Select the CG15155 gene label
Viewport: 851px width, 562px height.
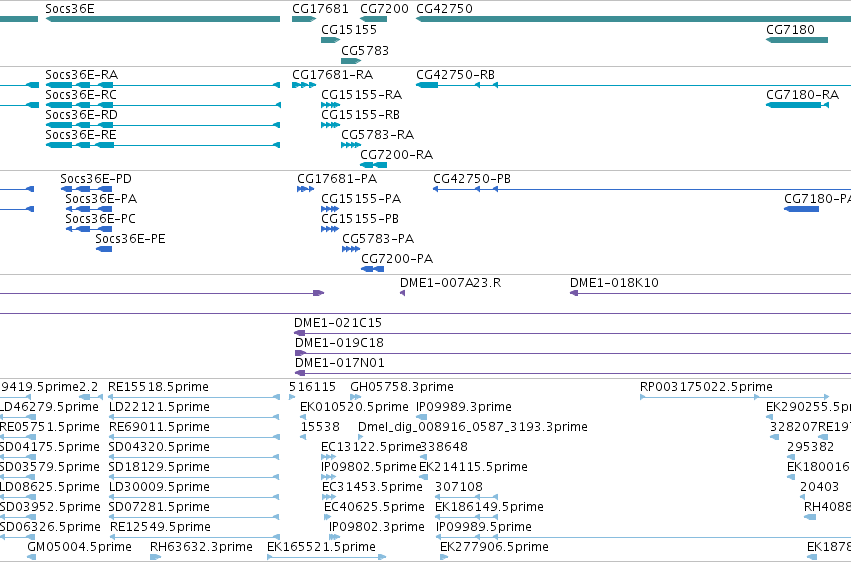click(x=348, y=29)
